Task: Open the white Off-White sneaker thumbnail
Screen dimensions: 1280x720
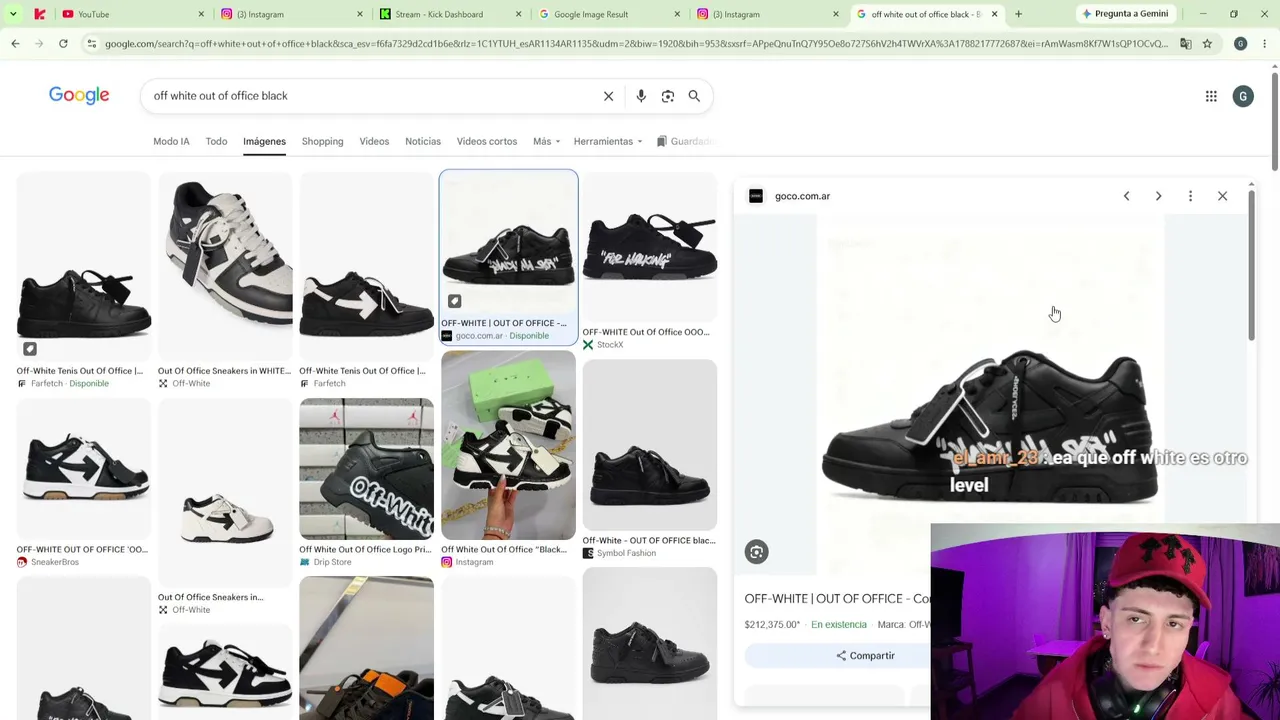Action: 225,493
